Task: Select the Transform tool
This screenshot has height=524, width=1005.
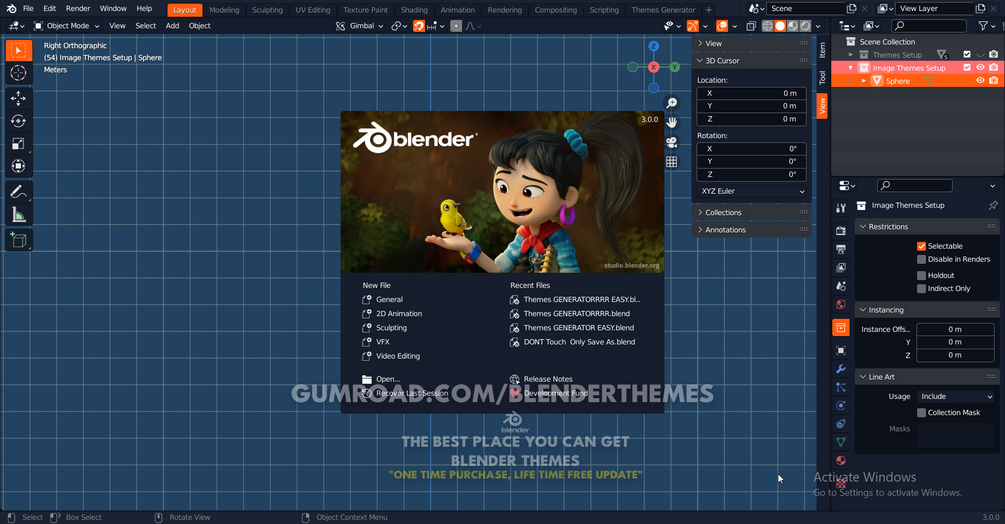Action: [19, 167]
